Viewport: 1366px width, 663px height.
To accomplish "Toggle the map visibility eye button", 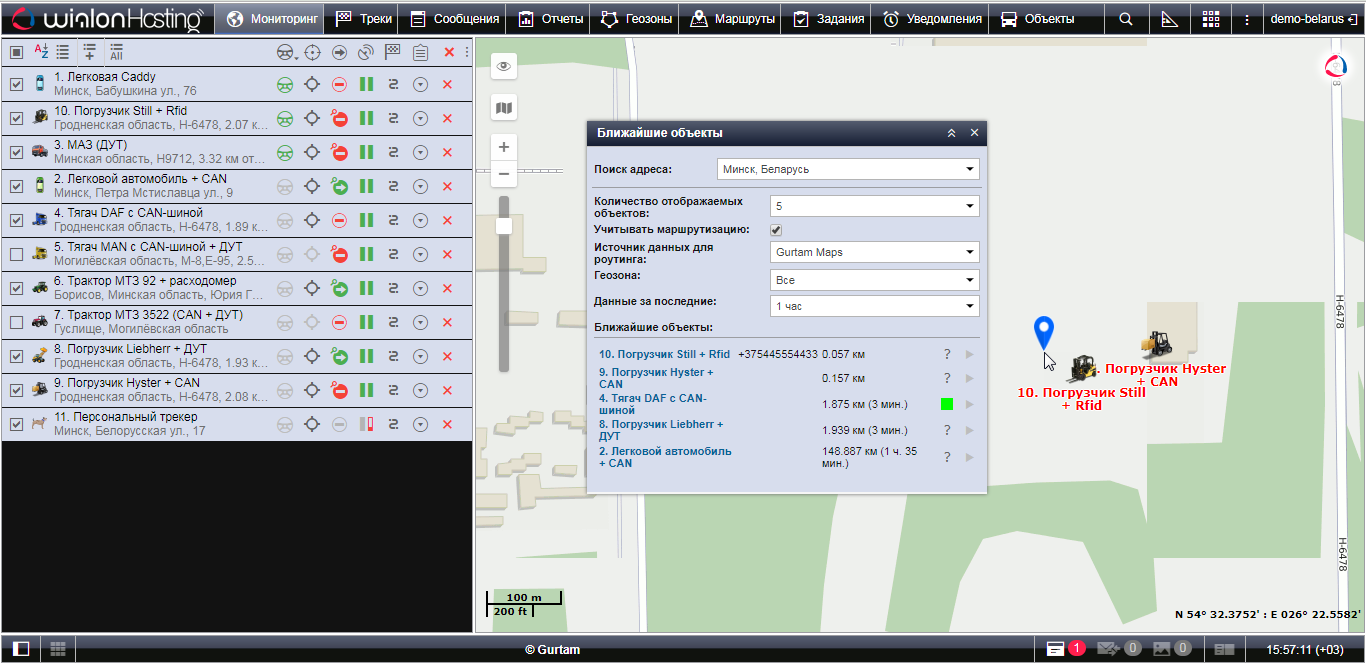I will pos(504,67).
